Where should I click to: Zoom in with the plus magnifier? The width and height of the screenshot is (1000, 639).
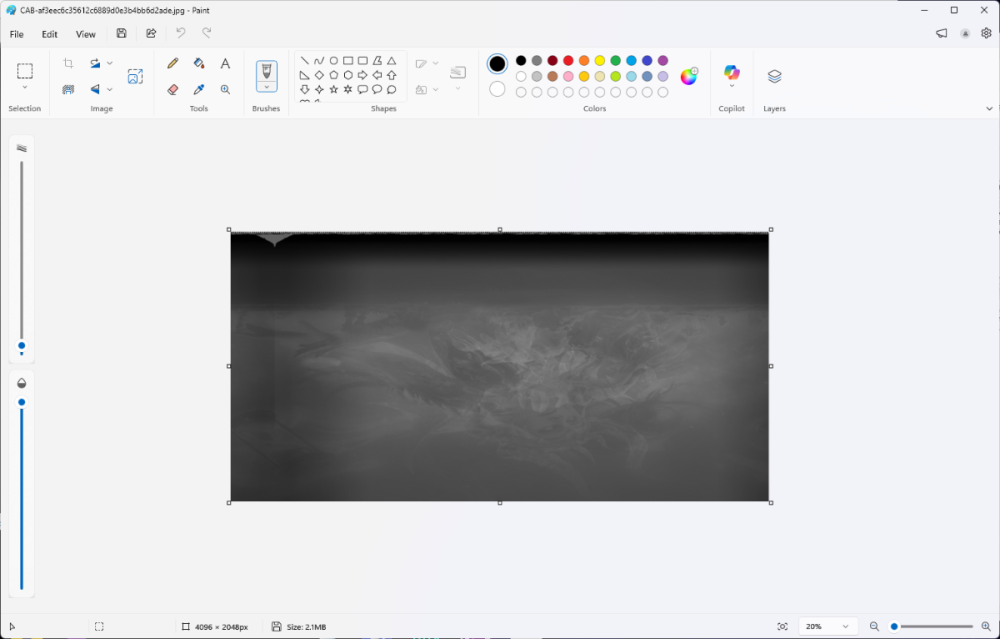pos(986,626)
